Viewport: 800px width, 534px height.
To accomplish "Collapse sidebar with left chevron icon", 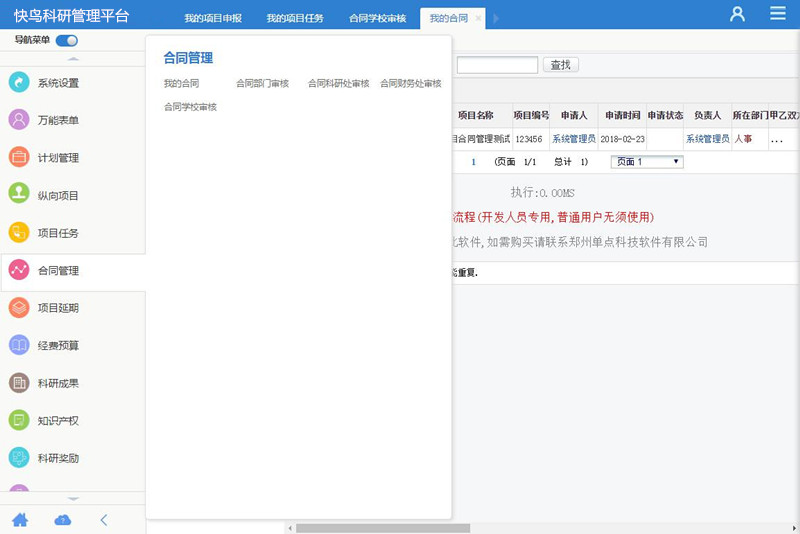I will tap(104, 520).
